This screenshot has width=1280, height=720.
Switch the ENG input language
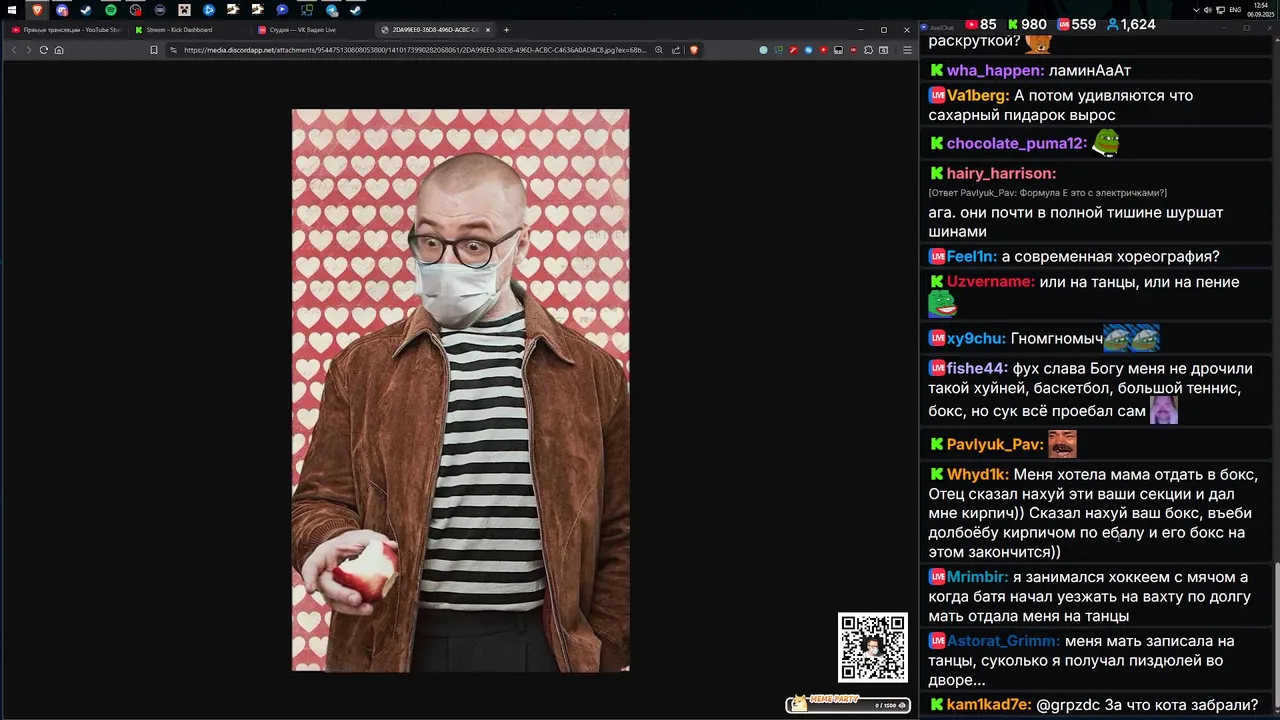click(x=1235, y=10)
